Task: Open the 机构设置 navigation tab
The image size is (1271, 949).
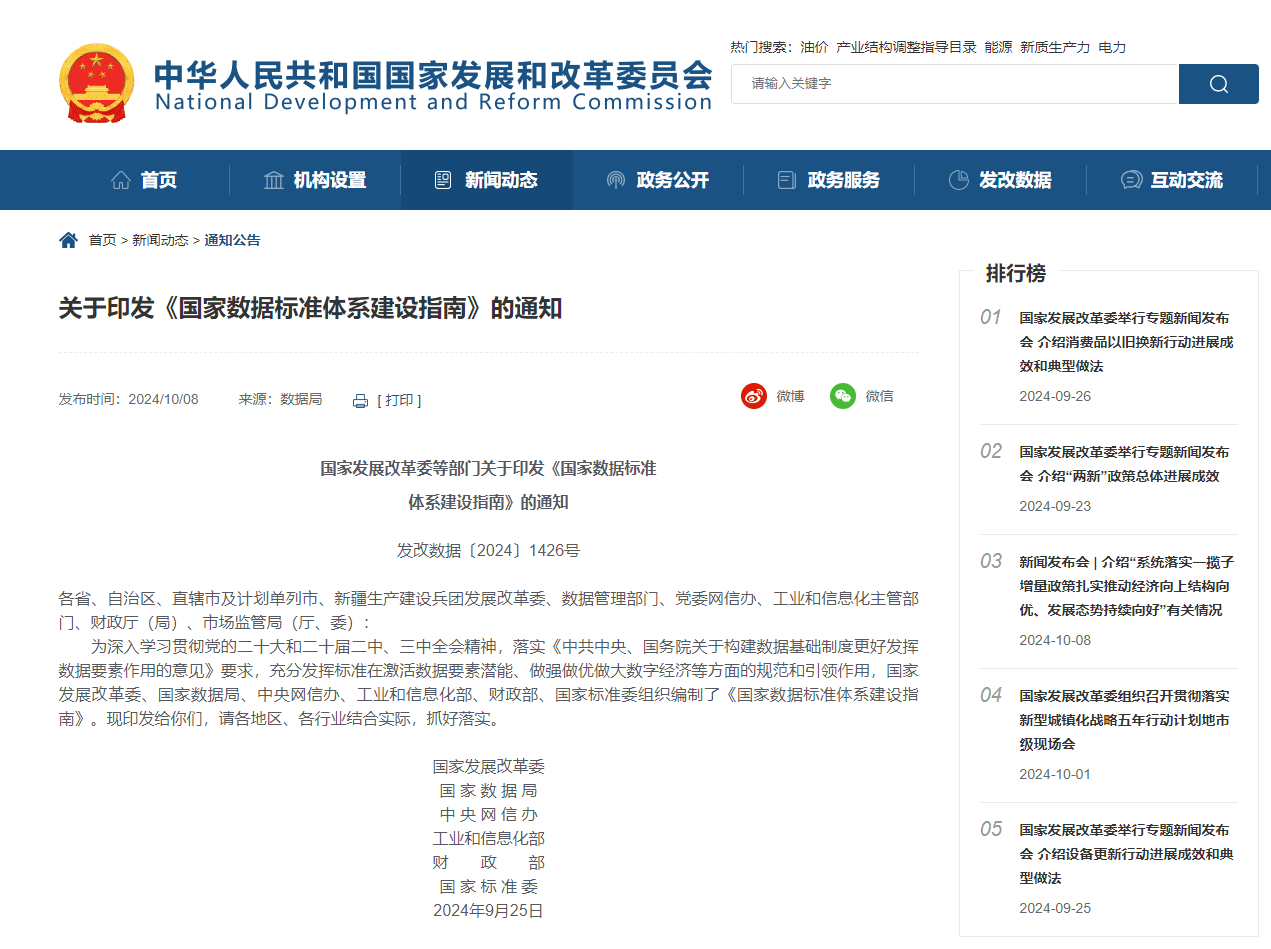Action: point(315,180)
